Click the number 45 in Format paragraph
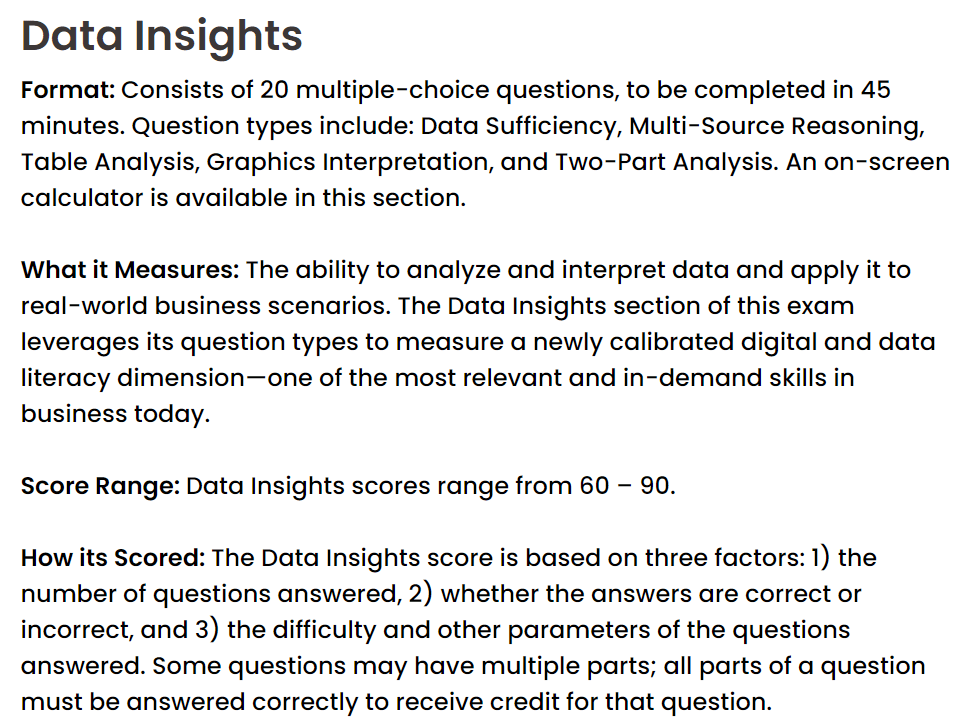Image resolution: width=956 pixels, height=721 pixels. pyautogui.click(x=876, y=90)
